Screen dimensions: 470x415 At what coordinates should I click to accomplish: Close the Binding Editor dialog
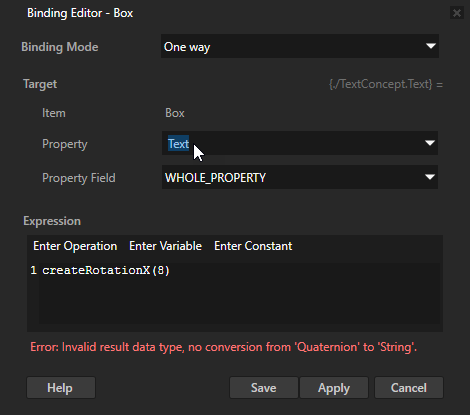(x=456, y=13)
